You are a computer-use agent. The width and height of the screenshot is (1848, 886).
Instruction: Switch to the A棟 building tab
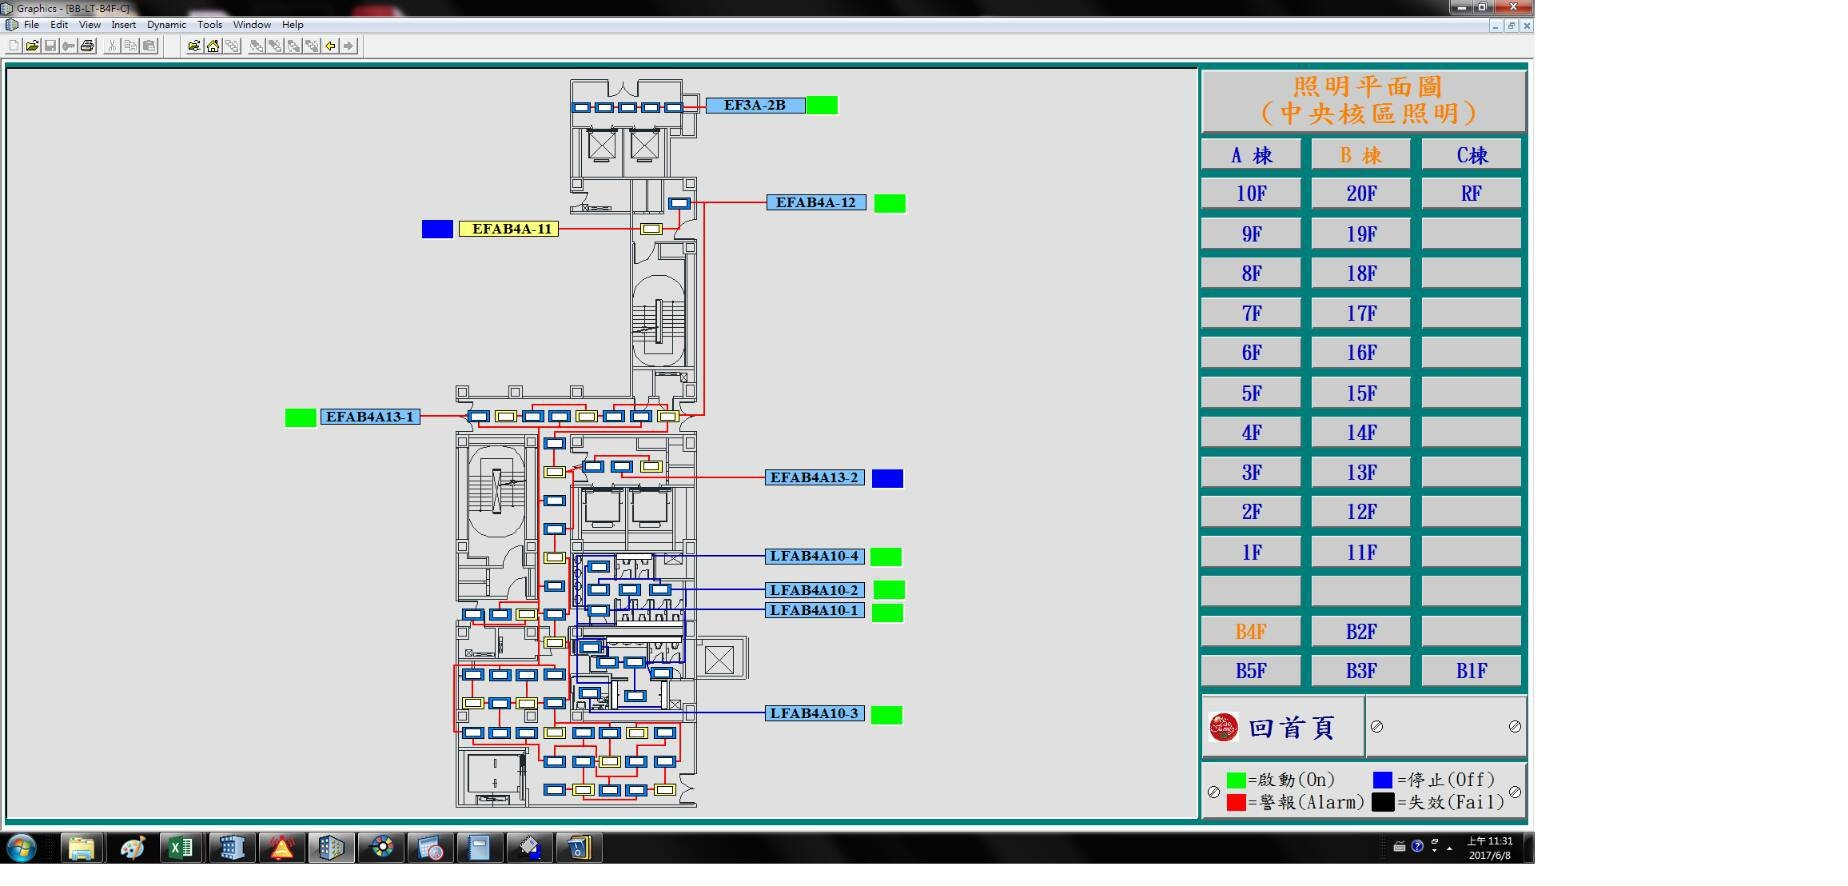coord(1251,155)
